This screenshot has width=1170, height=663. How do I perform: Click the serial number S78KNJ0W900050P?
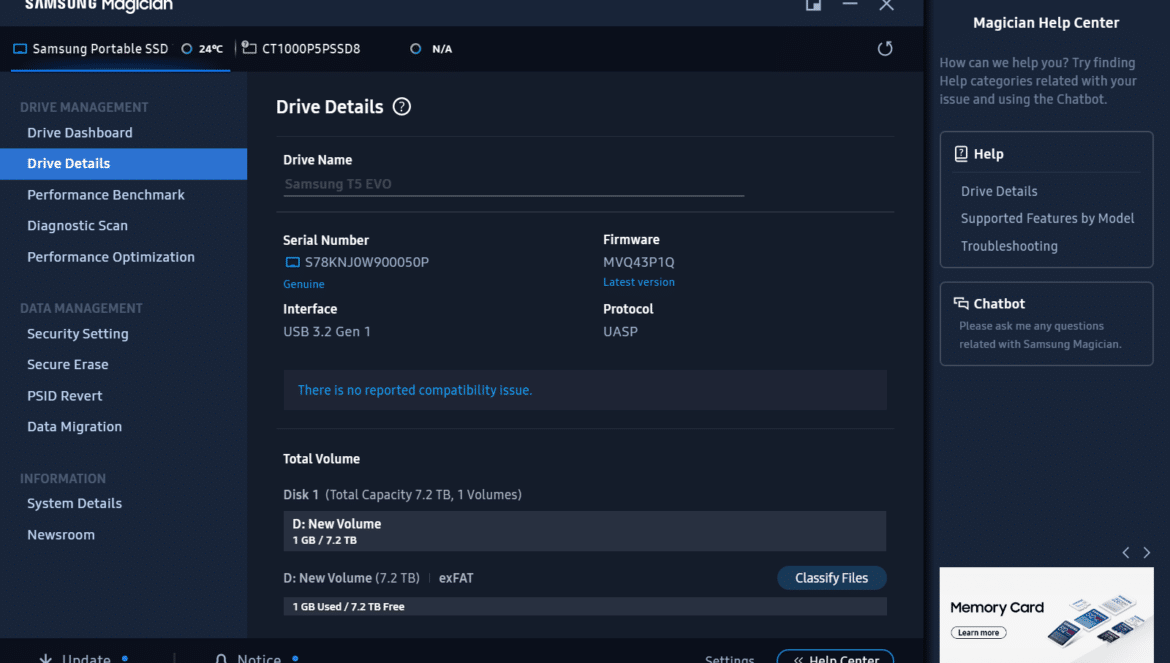point(366,263)
